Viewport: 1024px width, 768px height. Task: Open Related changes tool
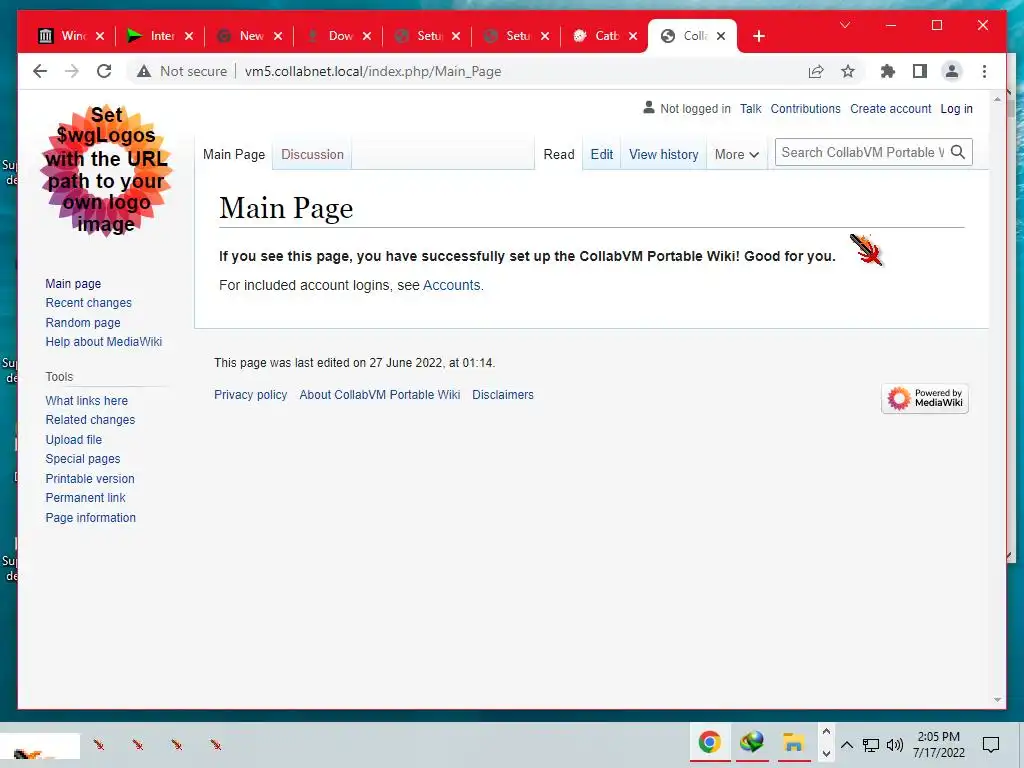click(90, 420)
